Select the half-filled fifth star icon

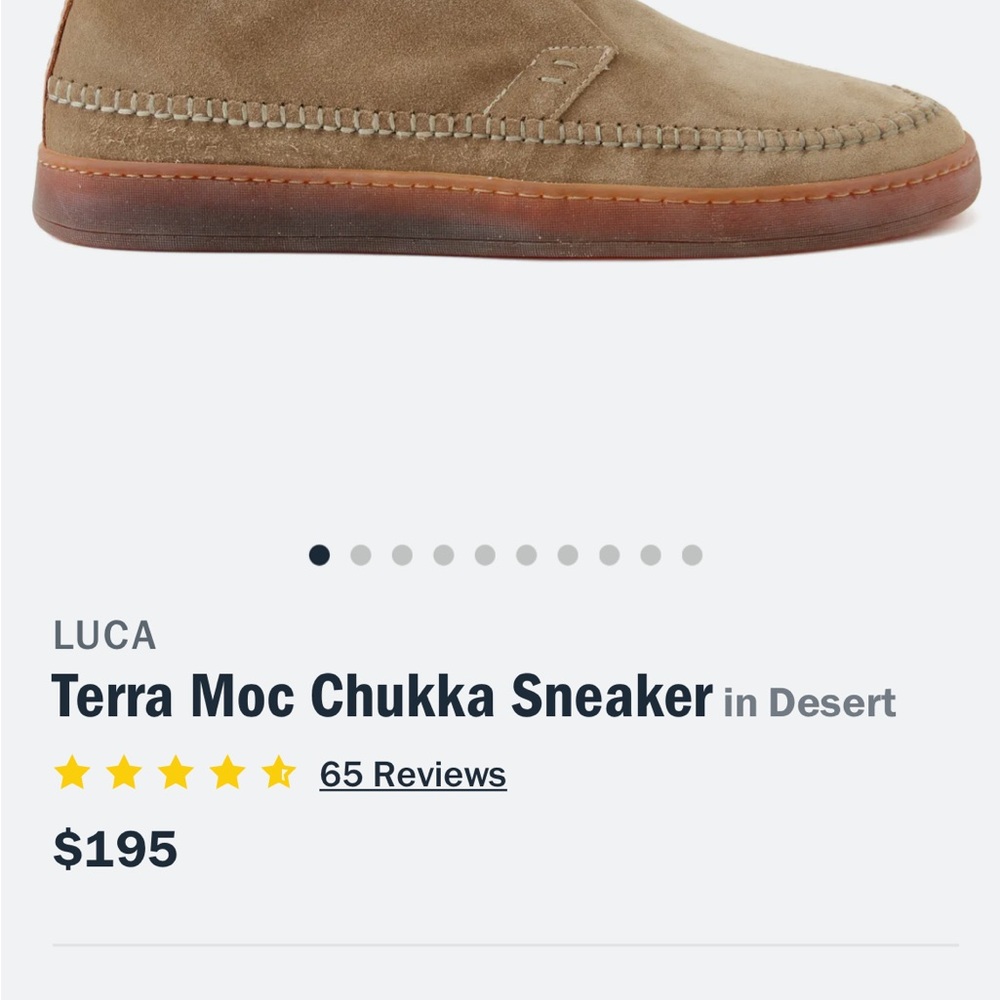pyautogui.click(x=282, y=771)
